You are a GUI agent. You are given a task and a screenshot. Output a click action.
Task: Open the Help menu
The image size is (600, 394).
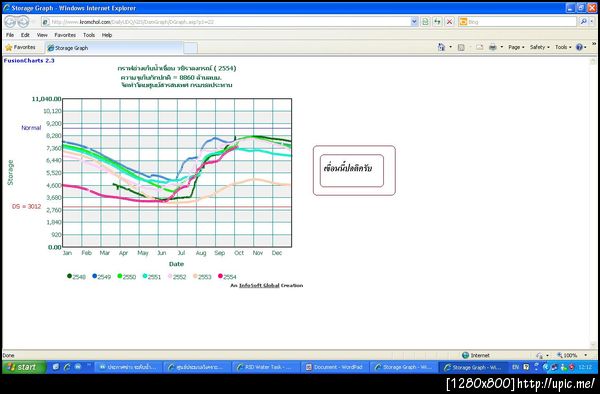[x=107, y=35]
